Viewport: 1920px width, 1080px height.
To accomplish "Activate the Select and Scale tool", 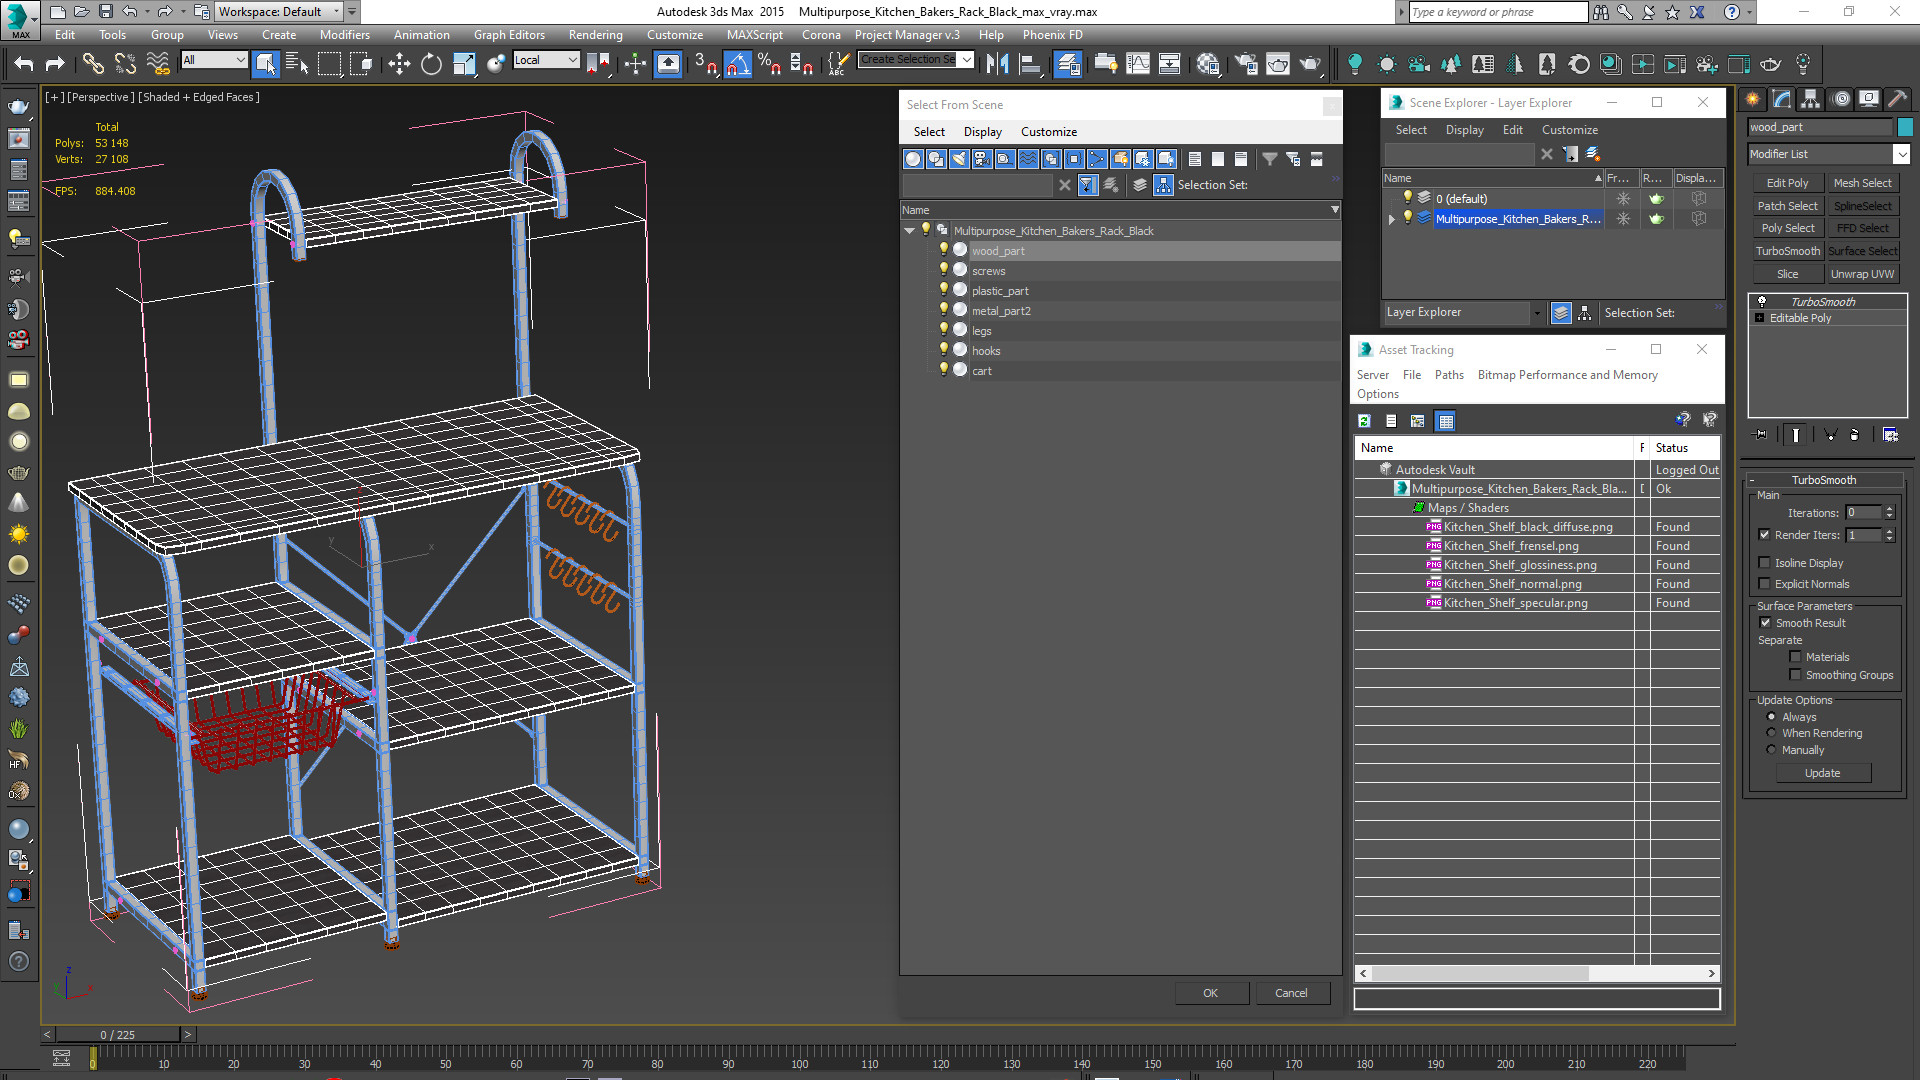I will pos(464,64).
